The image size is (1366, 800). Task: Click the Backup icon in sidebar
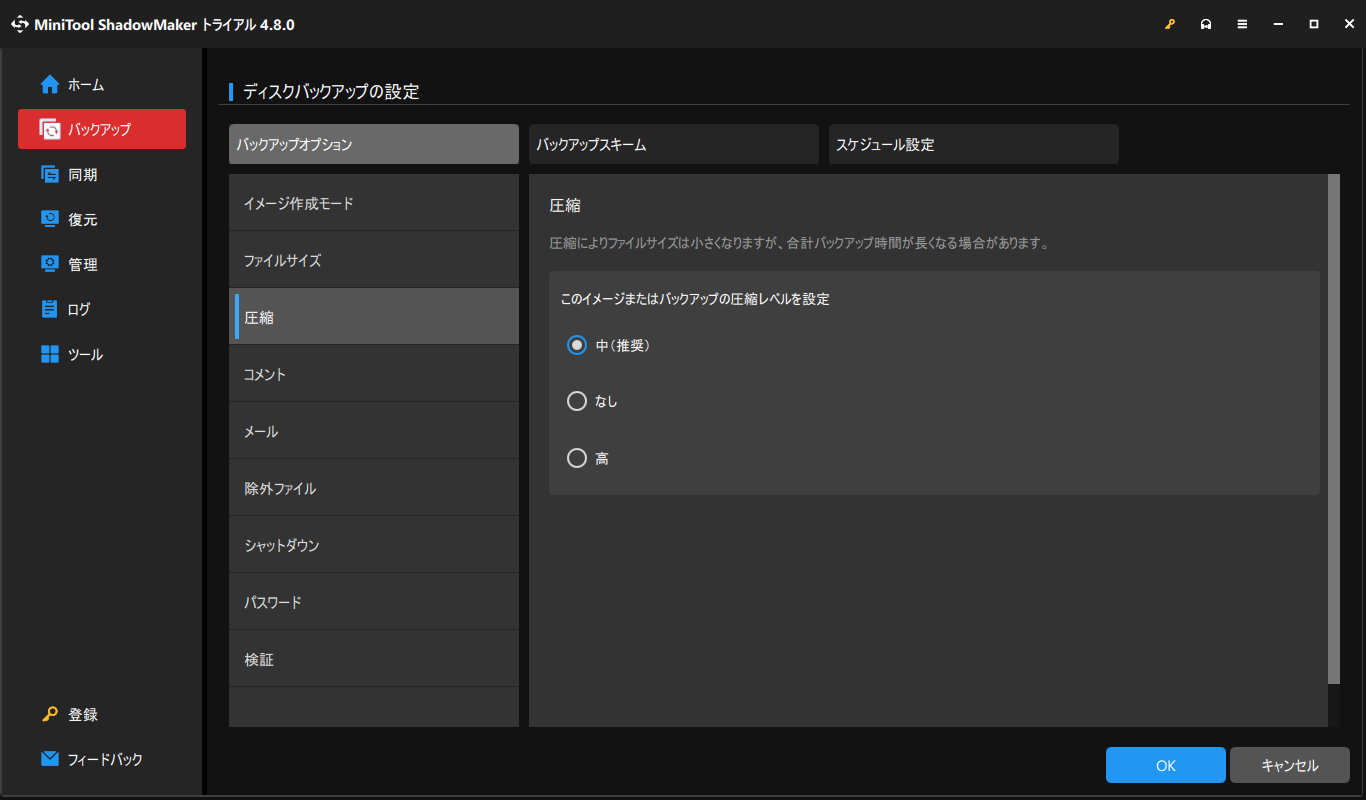[x=50, y=129]
